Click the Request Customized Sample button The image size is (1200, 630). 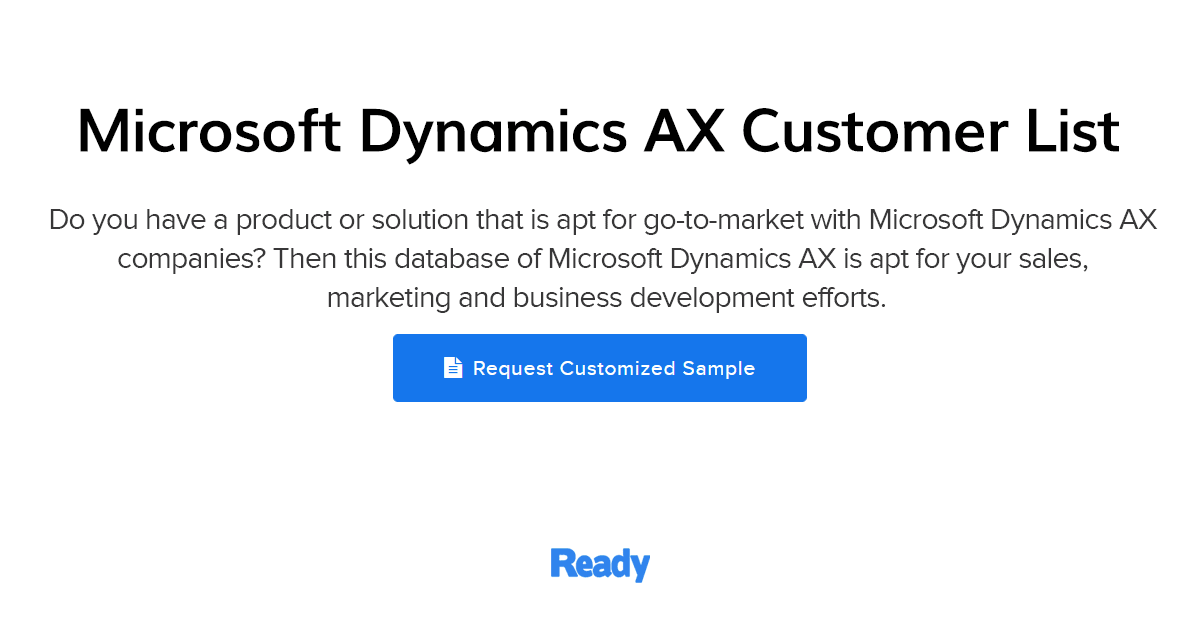point(600,367)
